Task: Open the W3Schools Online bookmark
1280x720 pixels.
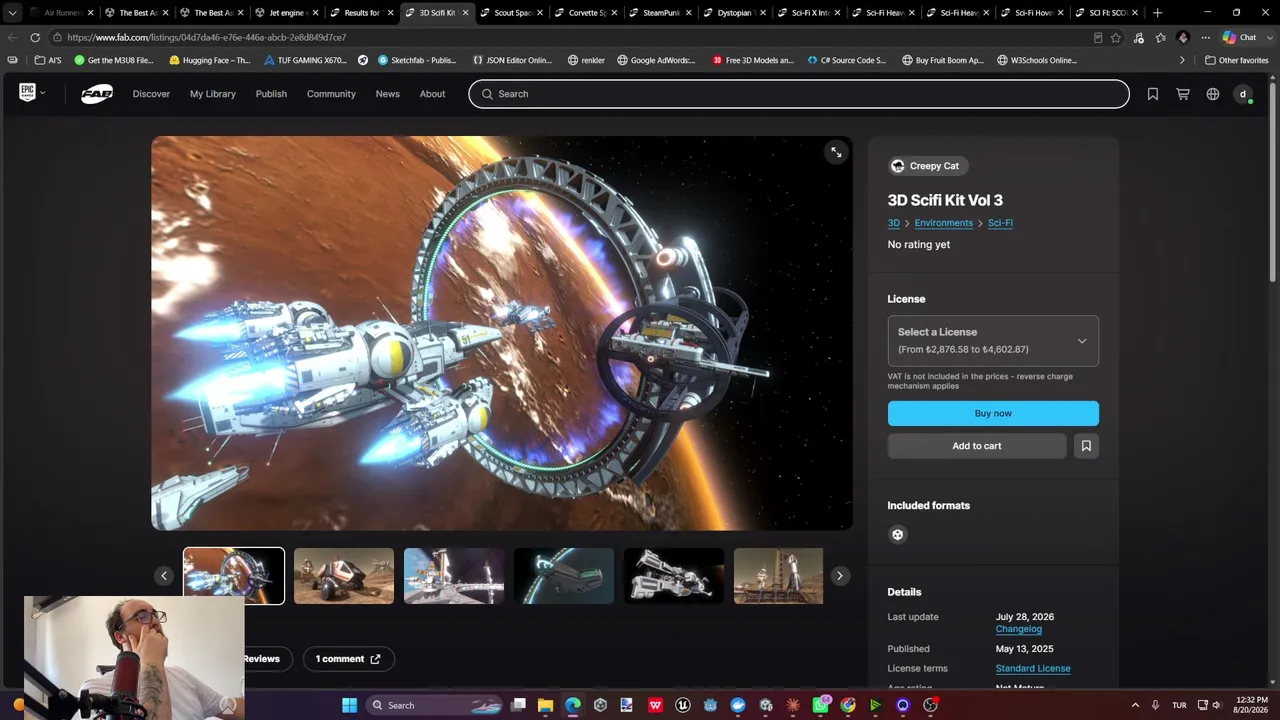Action: 1036,60
